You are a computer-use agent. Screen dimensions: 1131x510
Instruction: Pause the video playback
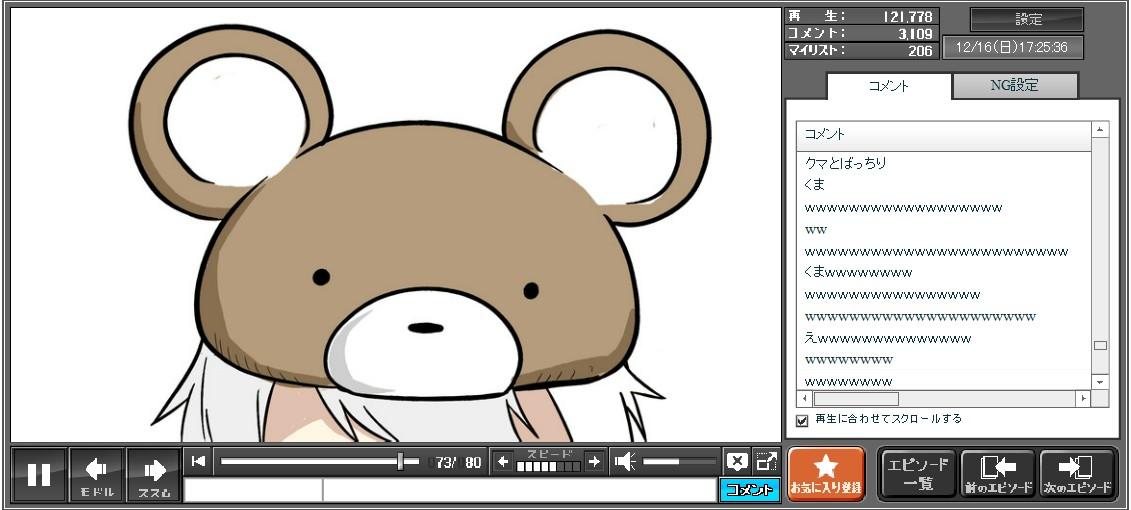tap(39, 474)
